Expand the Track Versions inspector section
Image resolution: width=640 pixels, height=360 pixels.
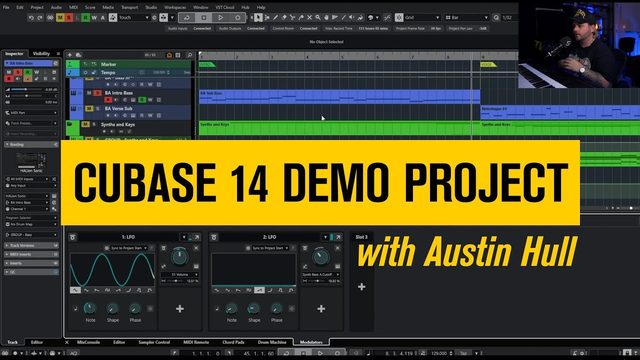pos(31,245)
